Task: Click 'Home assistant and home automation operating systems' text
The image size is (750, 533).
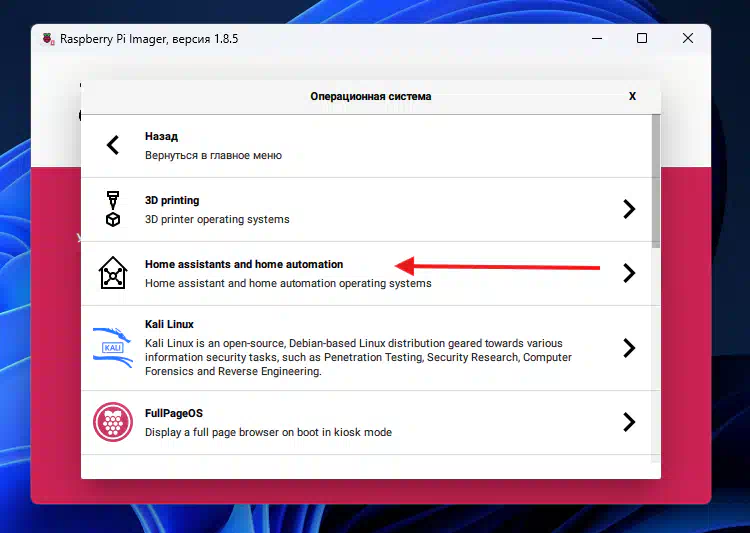Action: coord(288,283)
